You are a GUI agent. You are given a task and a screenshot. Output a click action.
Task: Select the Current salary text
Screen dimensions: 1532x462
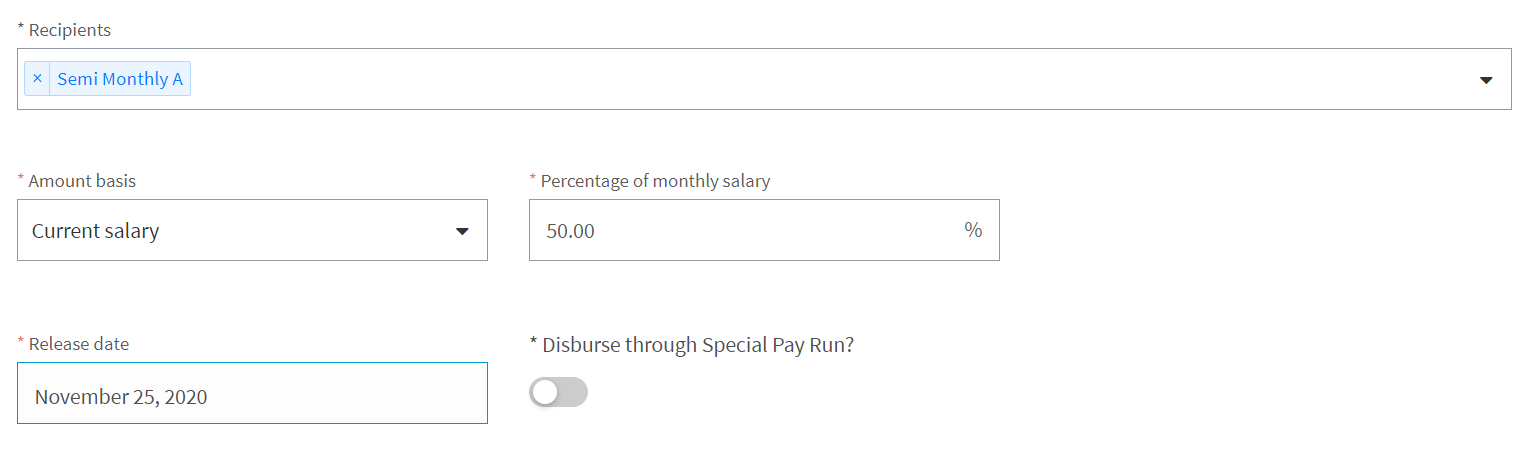pyautogui.click(x=95, y=231)
